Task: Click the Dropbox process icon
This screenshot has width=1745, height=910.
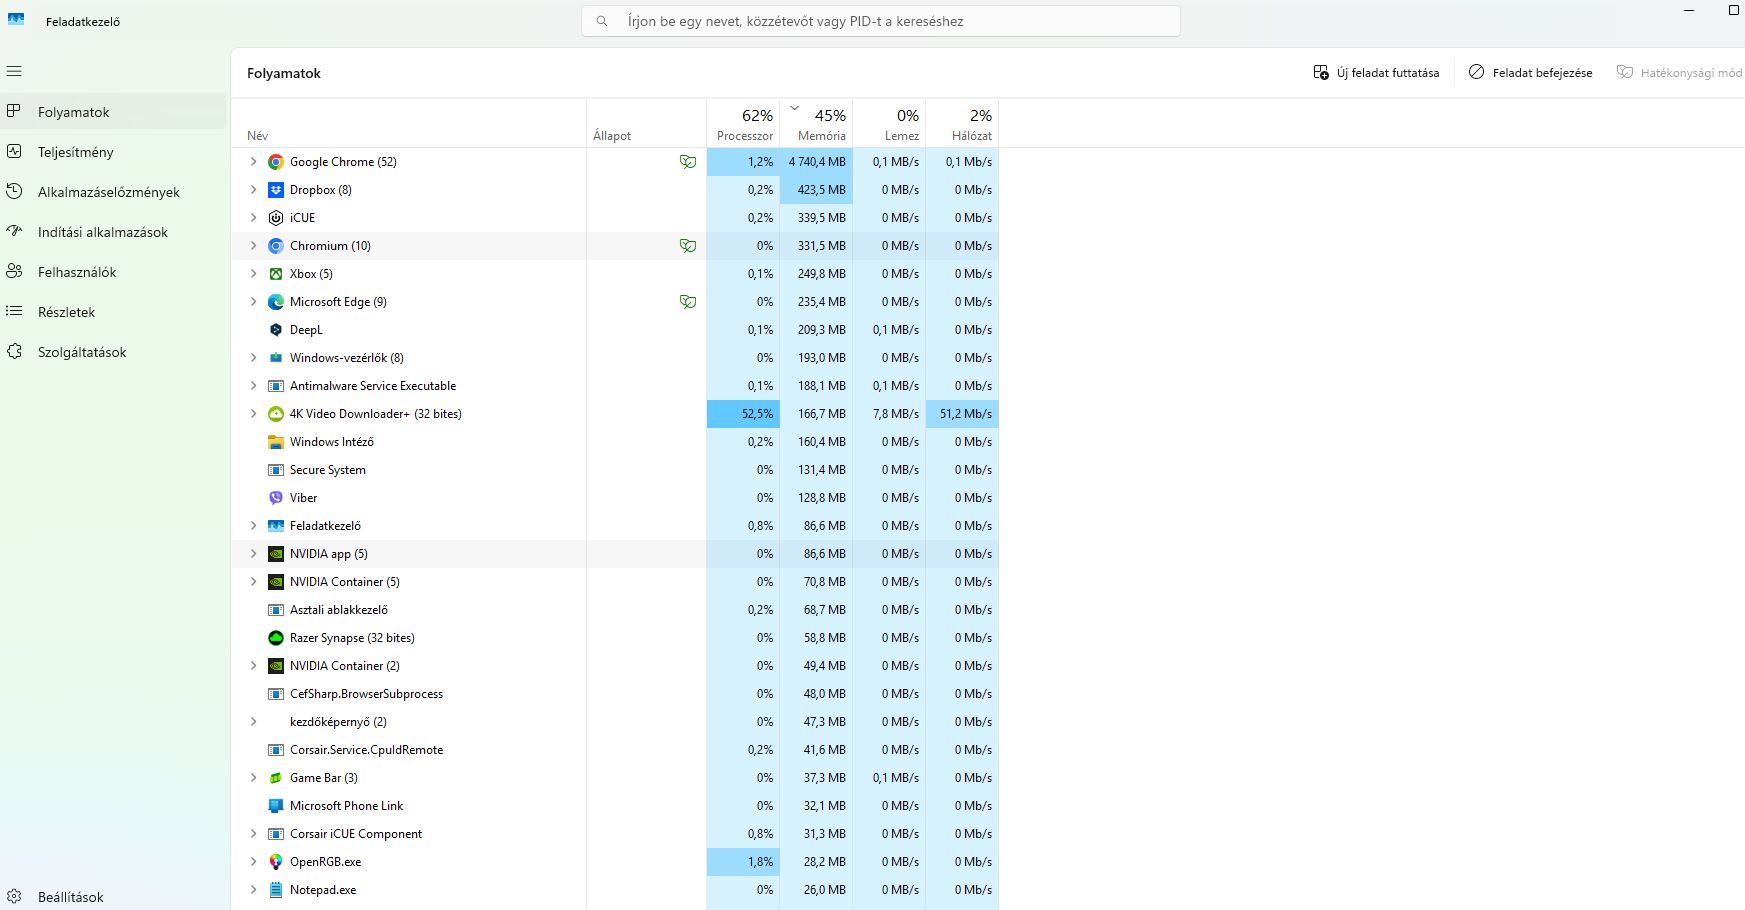Action: 276,190
